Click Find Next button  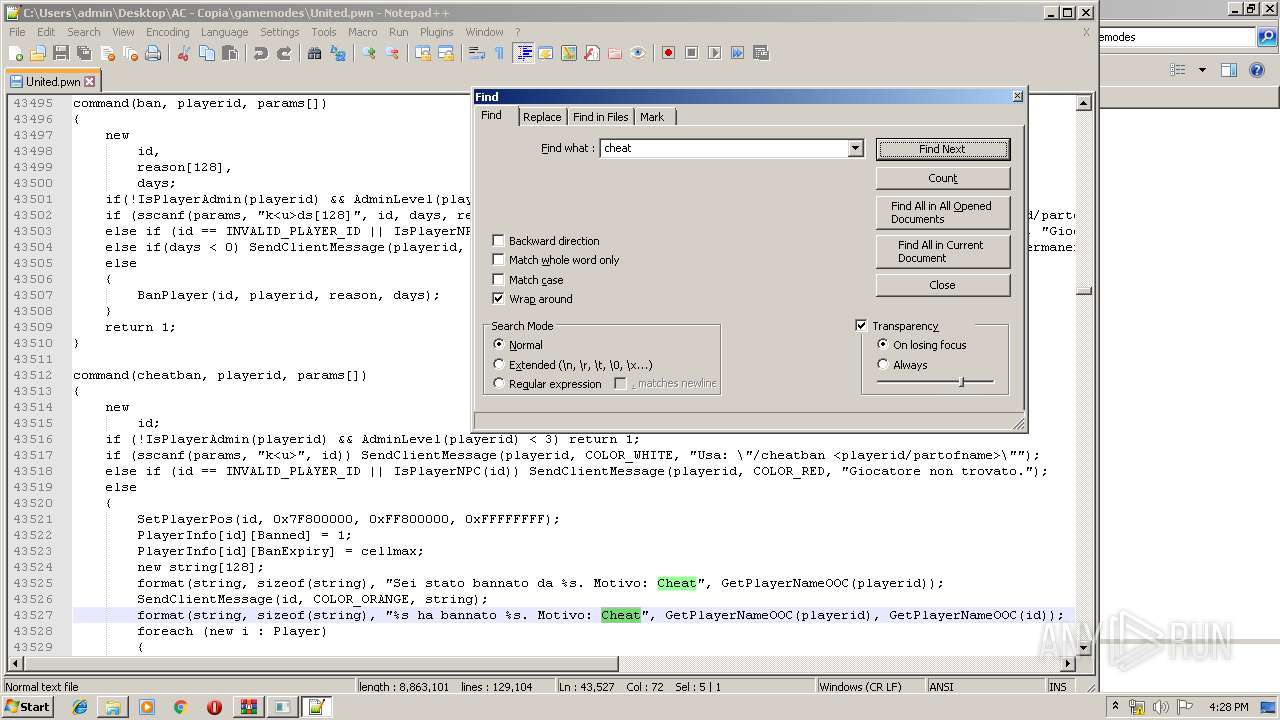pos(943,149)
